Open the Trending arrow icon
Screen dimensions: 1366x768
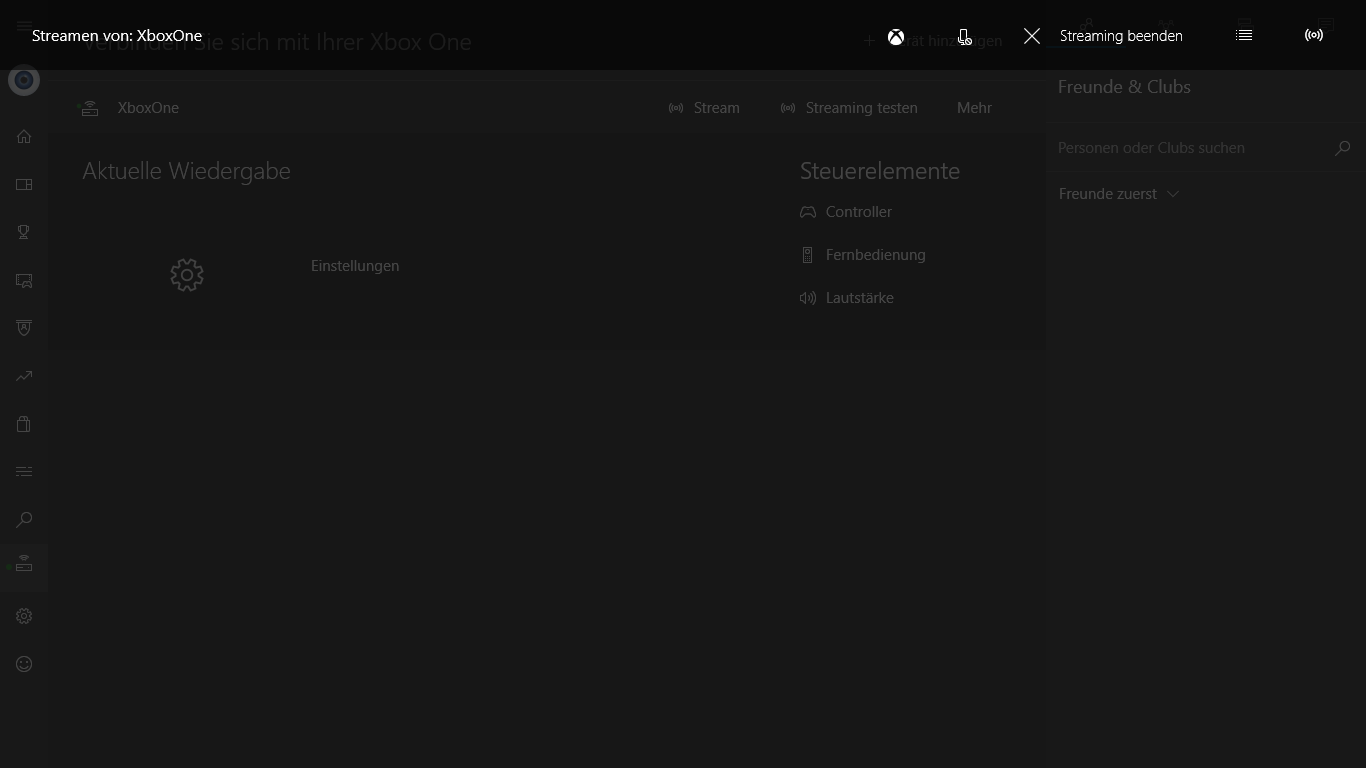point(24,376)
